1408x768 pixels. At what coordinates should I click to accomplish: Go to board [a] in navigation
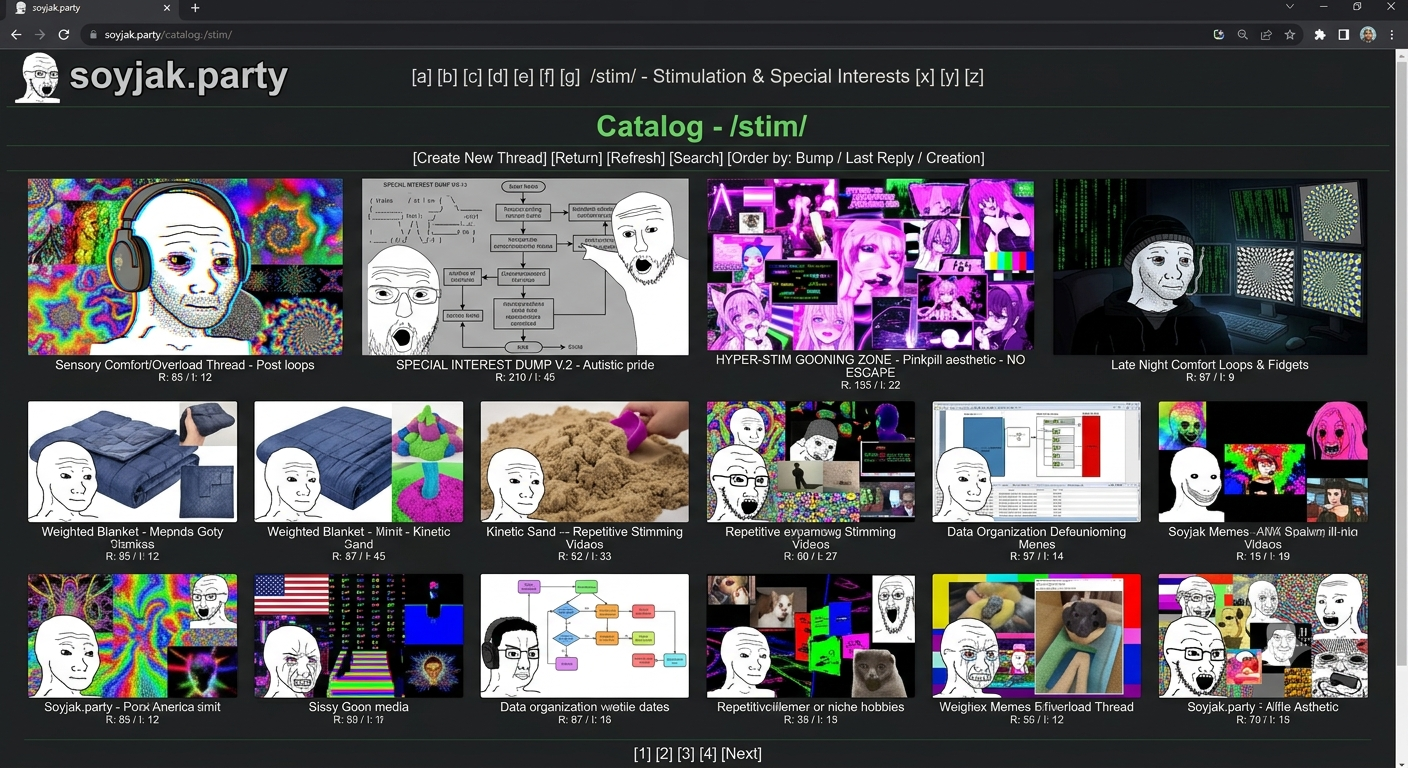pos(421,77)
